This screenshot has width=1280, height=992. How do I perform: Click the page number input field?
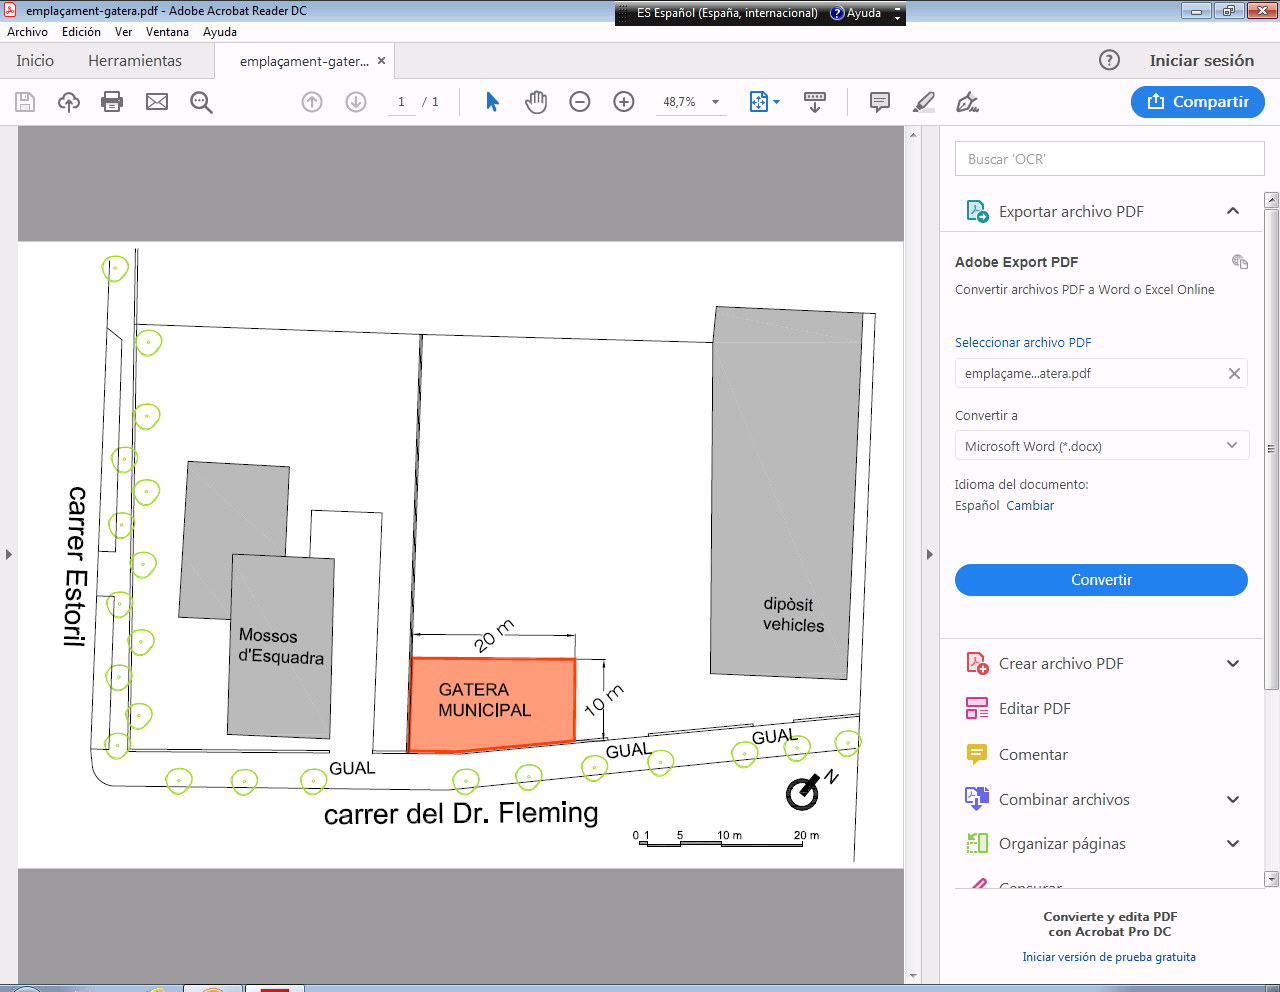pos(401,102)
